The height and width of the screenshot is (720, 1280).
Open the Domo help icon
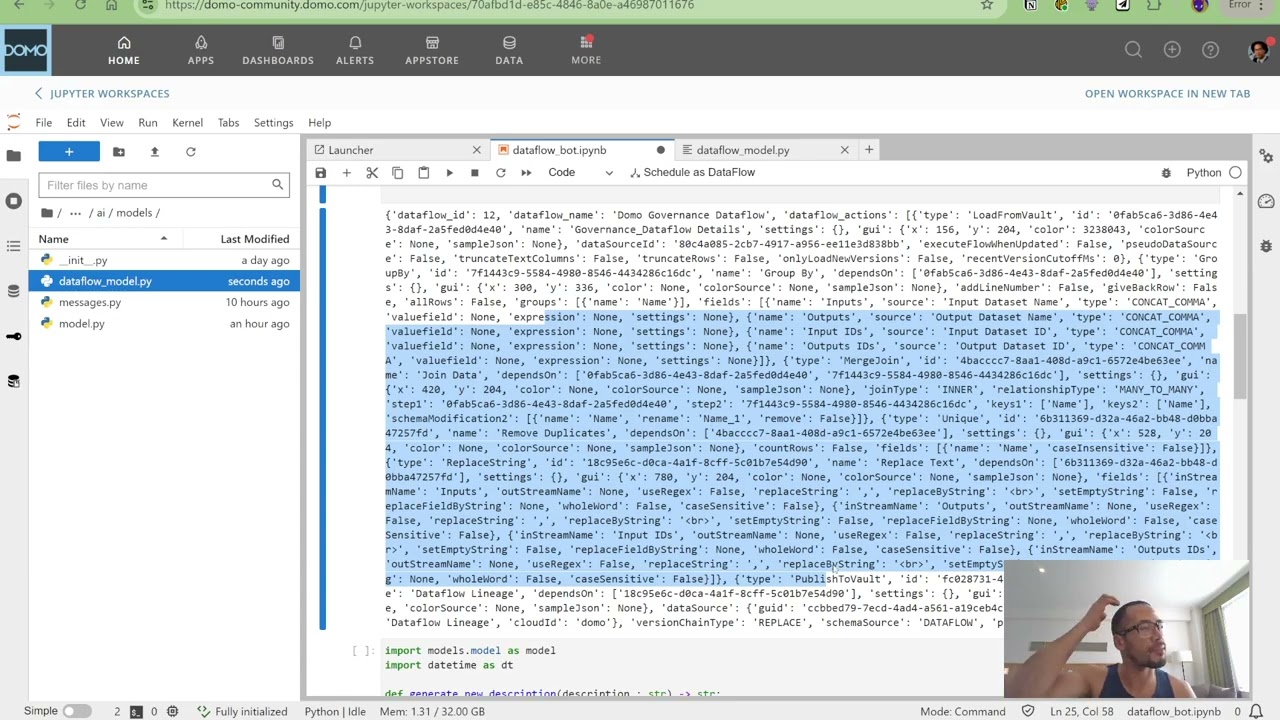click(x=1210, y=50)
